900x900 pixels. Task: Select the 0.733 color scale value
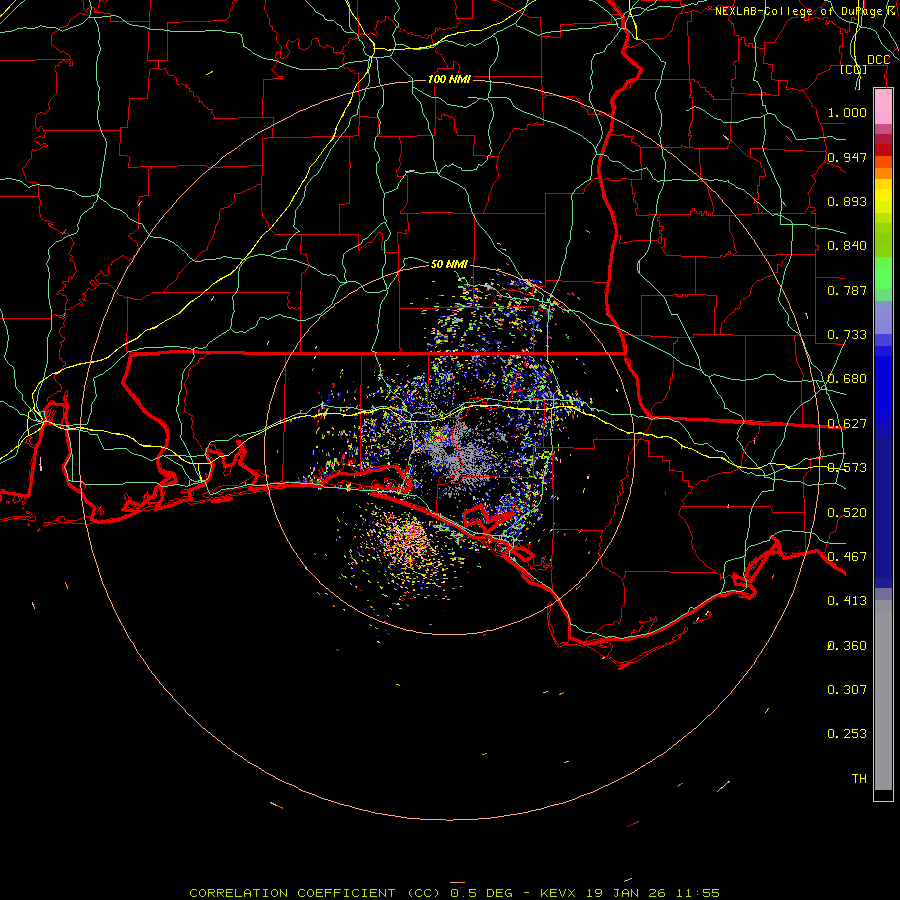[x=847, y=335]
